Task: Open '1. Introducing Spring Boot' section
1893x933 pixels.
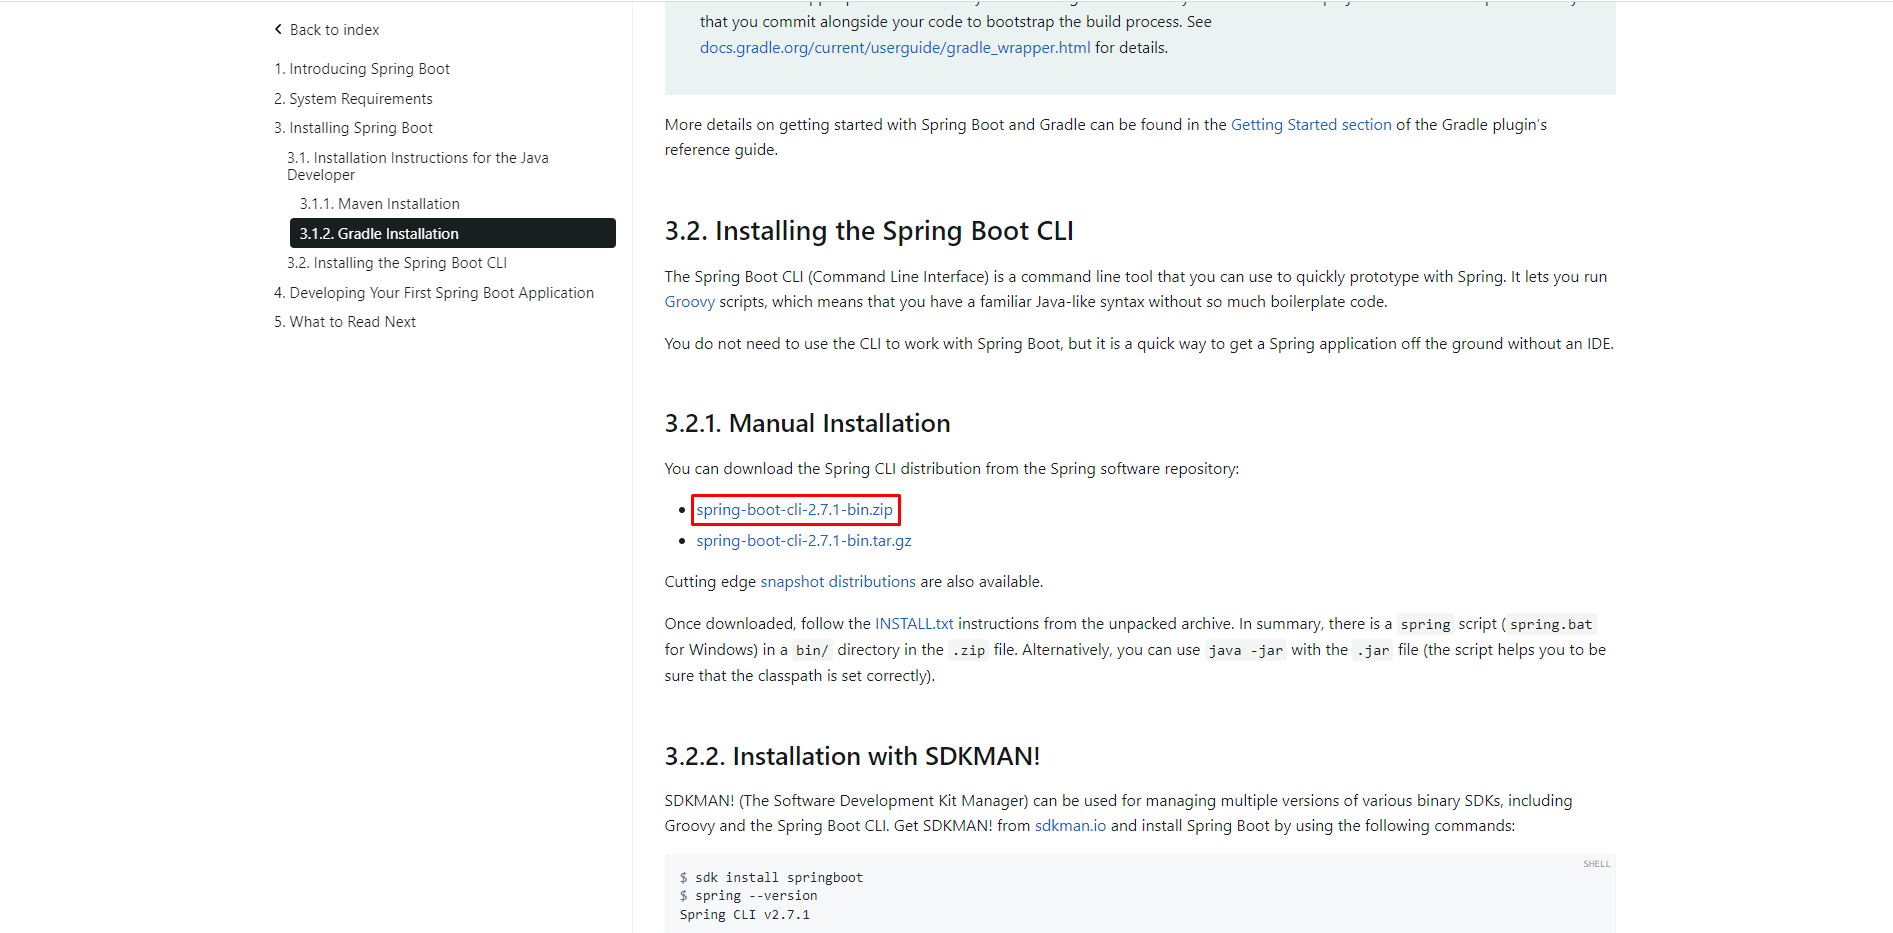Action: (x=362, y=69)
